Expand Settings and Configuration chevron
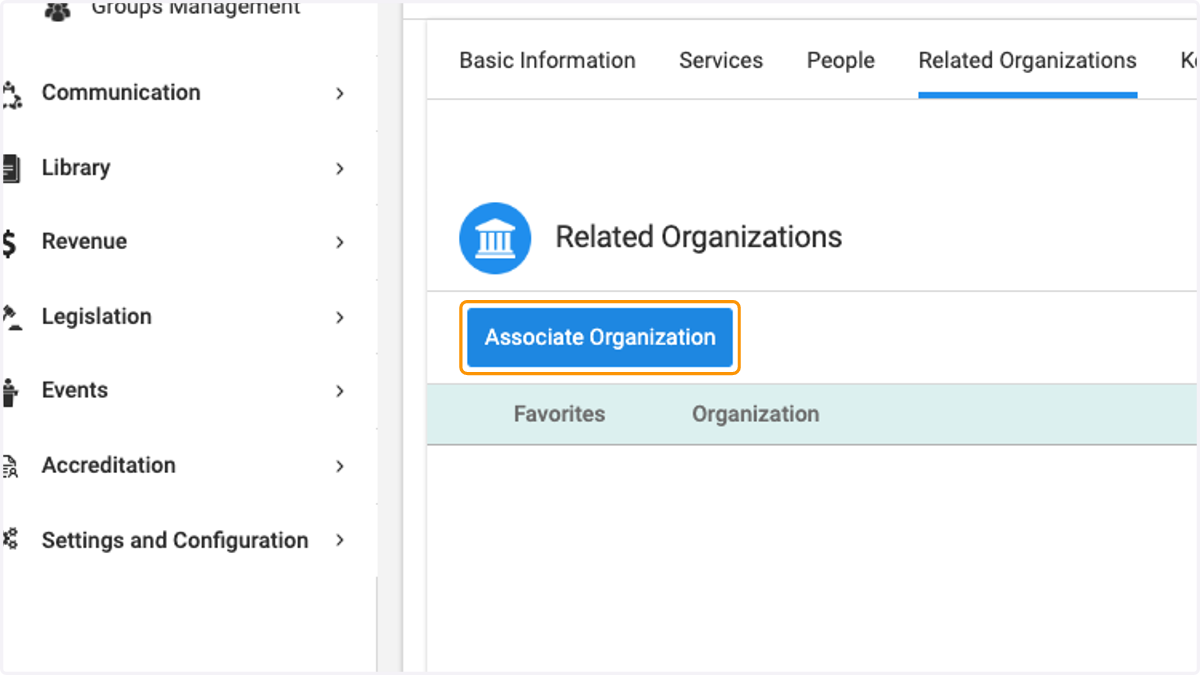This screenshot has width=1200, height=675. click(340, 540)
